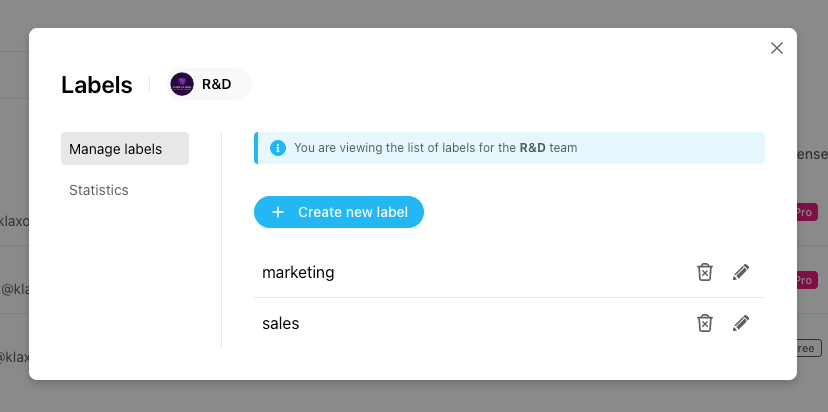Click the trash icon for sales label

click(x=705, y=323)
